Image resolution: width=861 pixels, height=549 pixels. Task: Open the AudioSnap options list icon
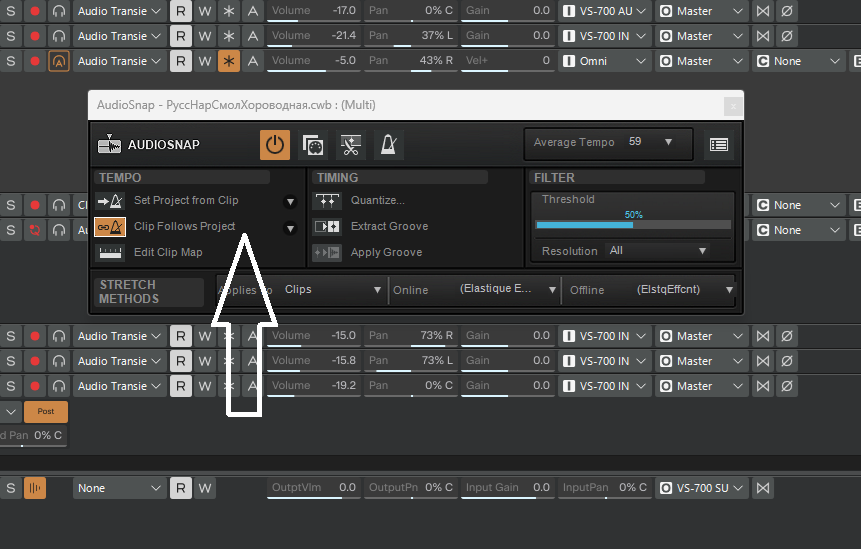pyautogui.click(x=718, y=144)
